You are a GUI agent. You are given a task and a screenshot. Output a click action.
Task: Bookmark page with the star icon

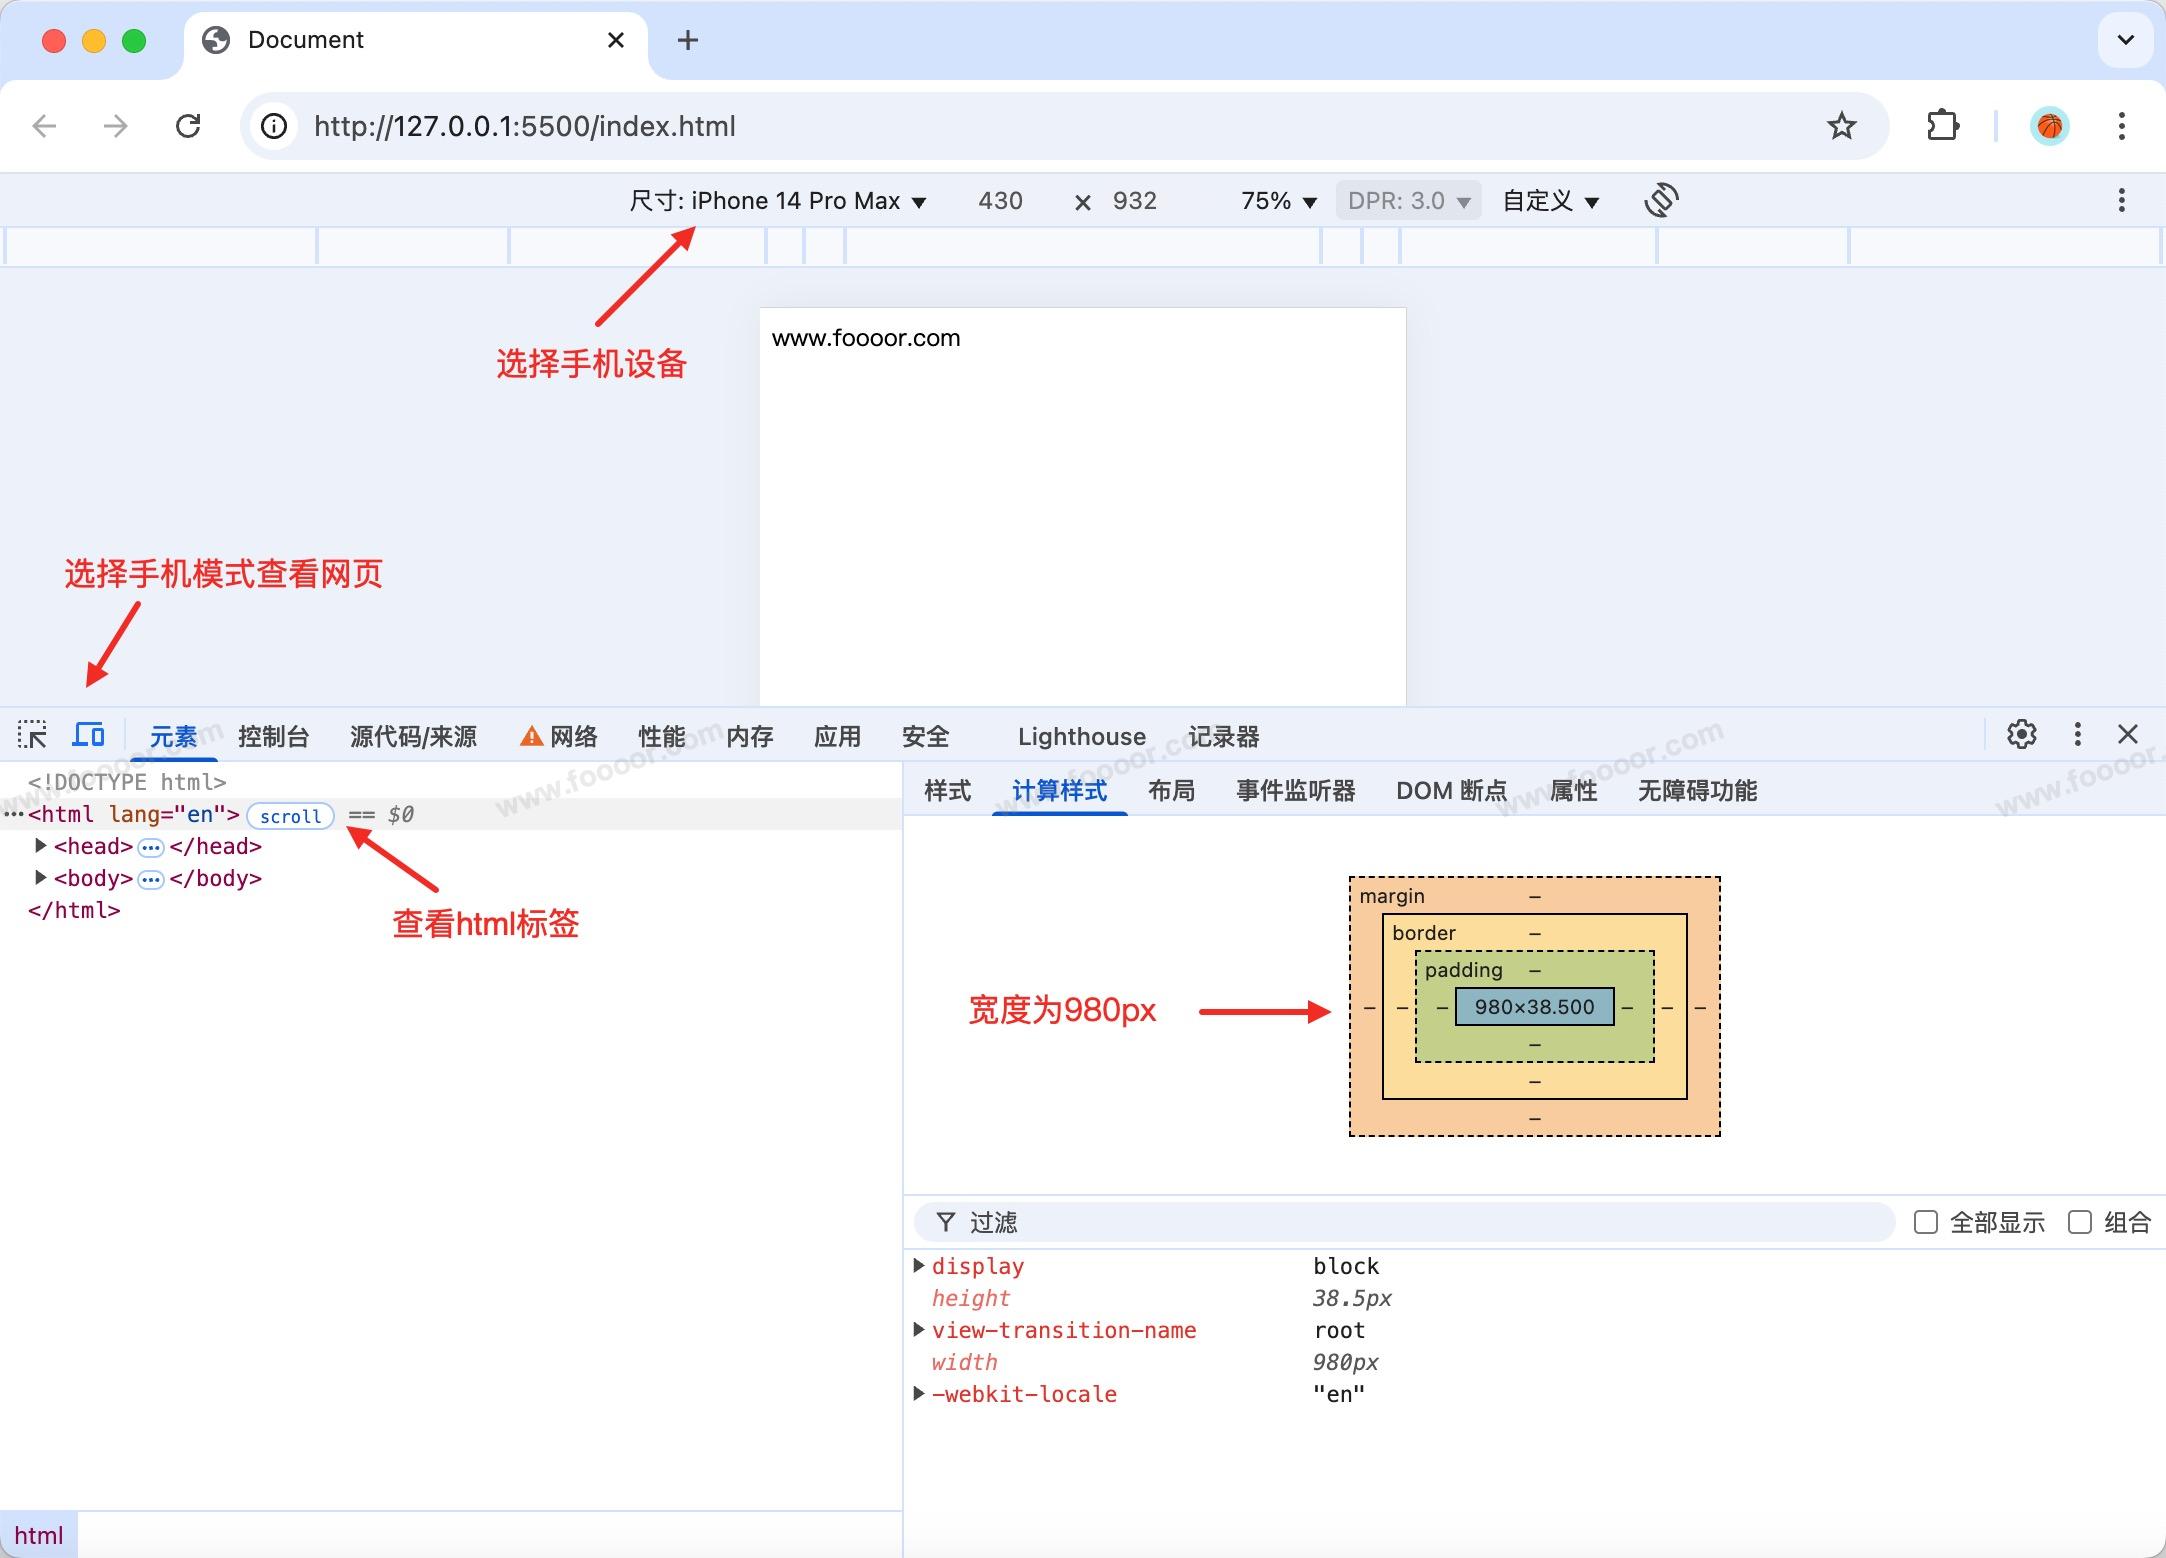[x=1841, y=126]
